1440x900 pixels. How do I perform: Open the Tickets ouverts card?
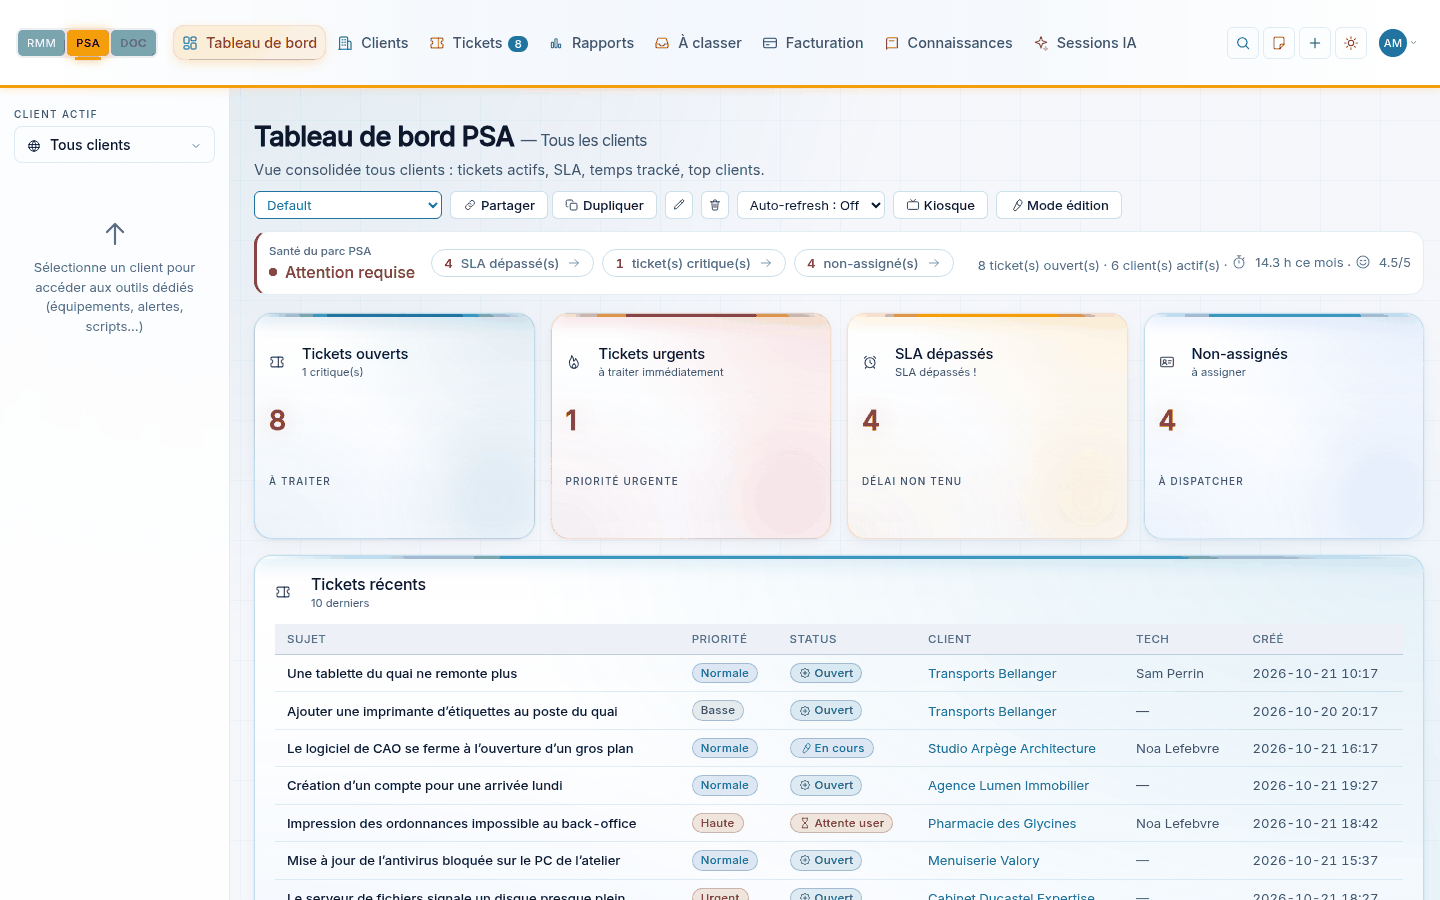(x=394, y=426)
